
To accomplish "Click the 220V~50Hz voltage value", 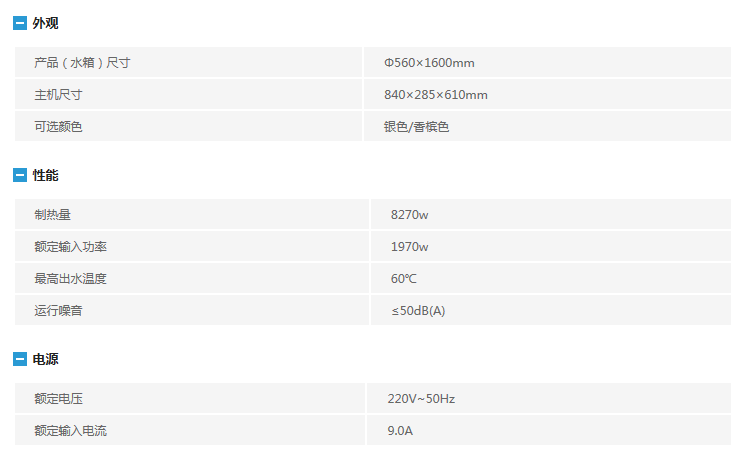I will (421, 399).
